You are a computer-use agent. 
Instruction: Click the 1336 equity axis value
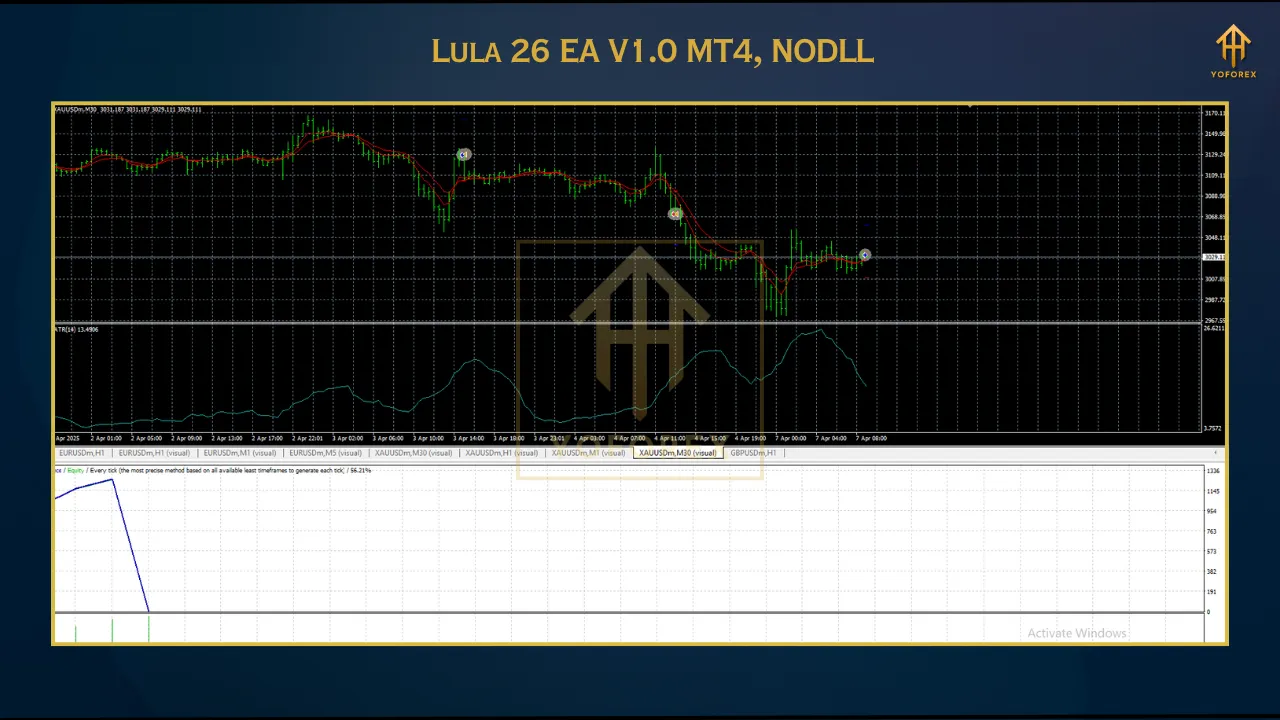point(1213,471)
